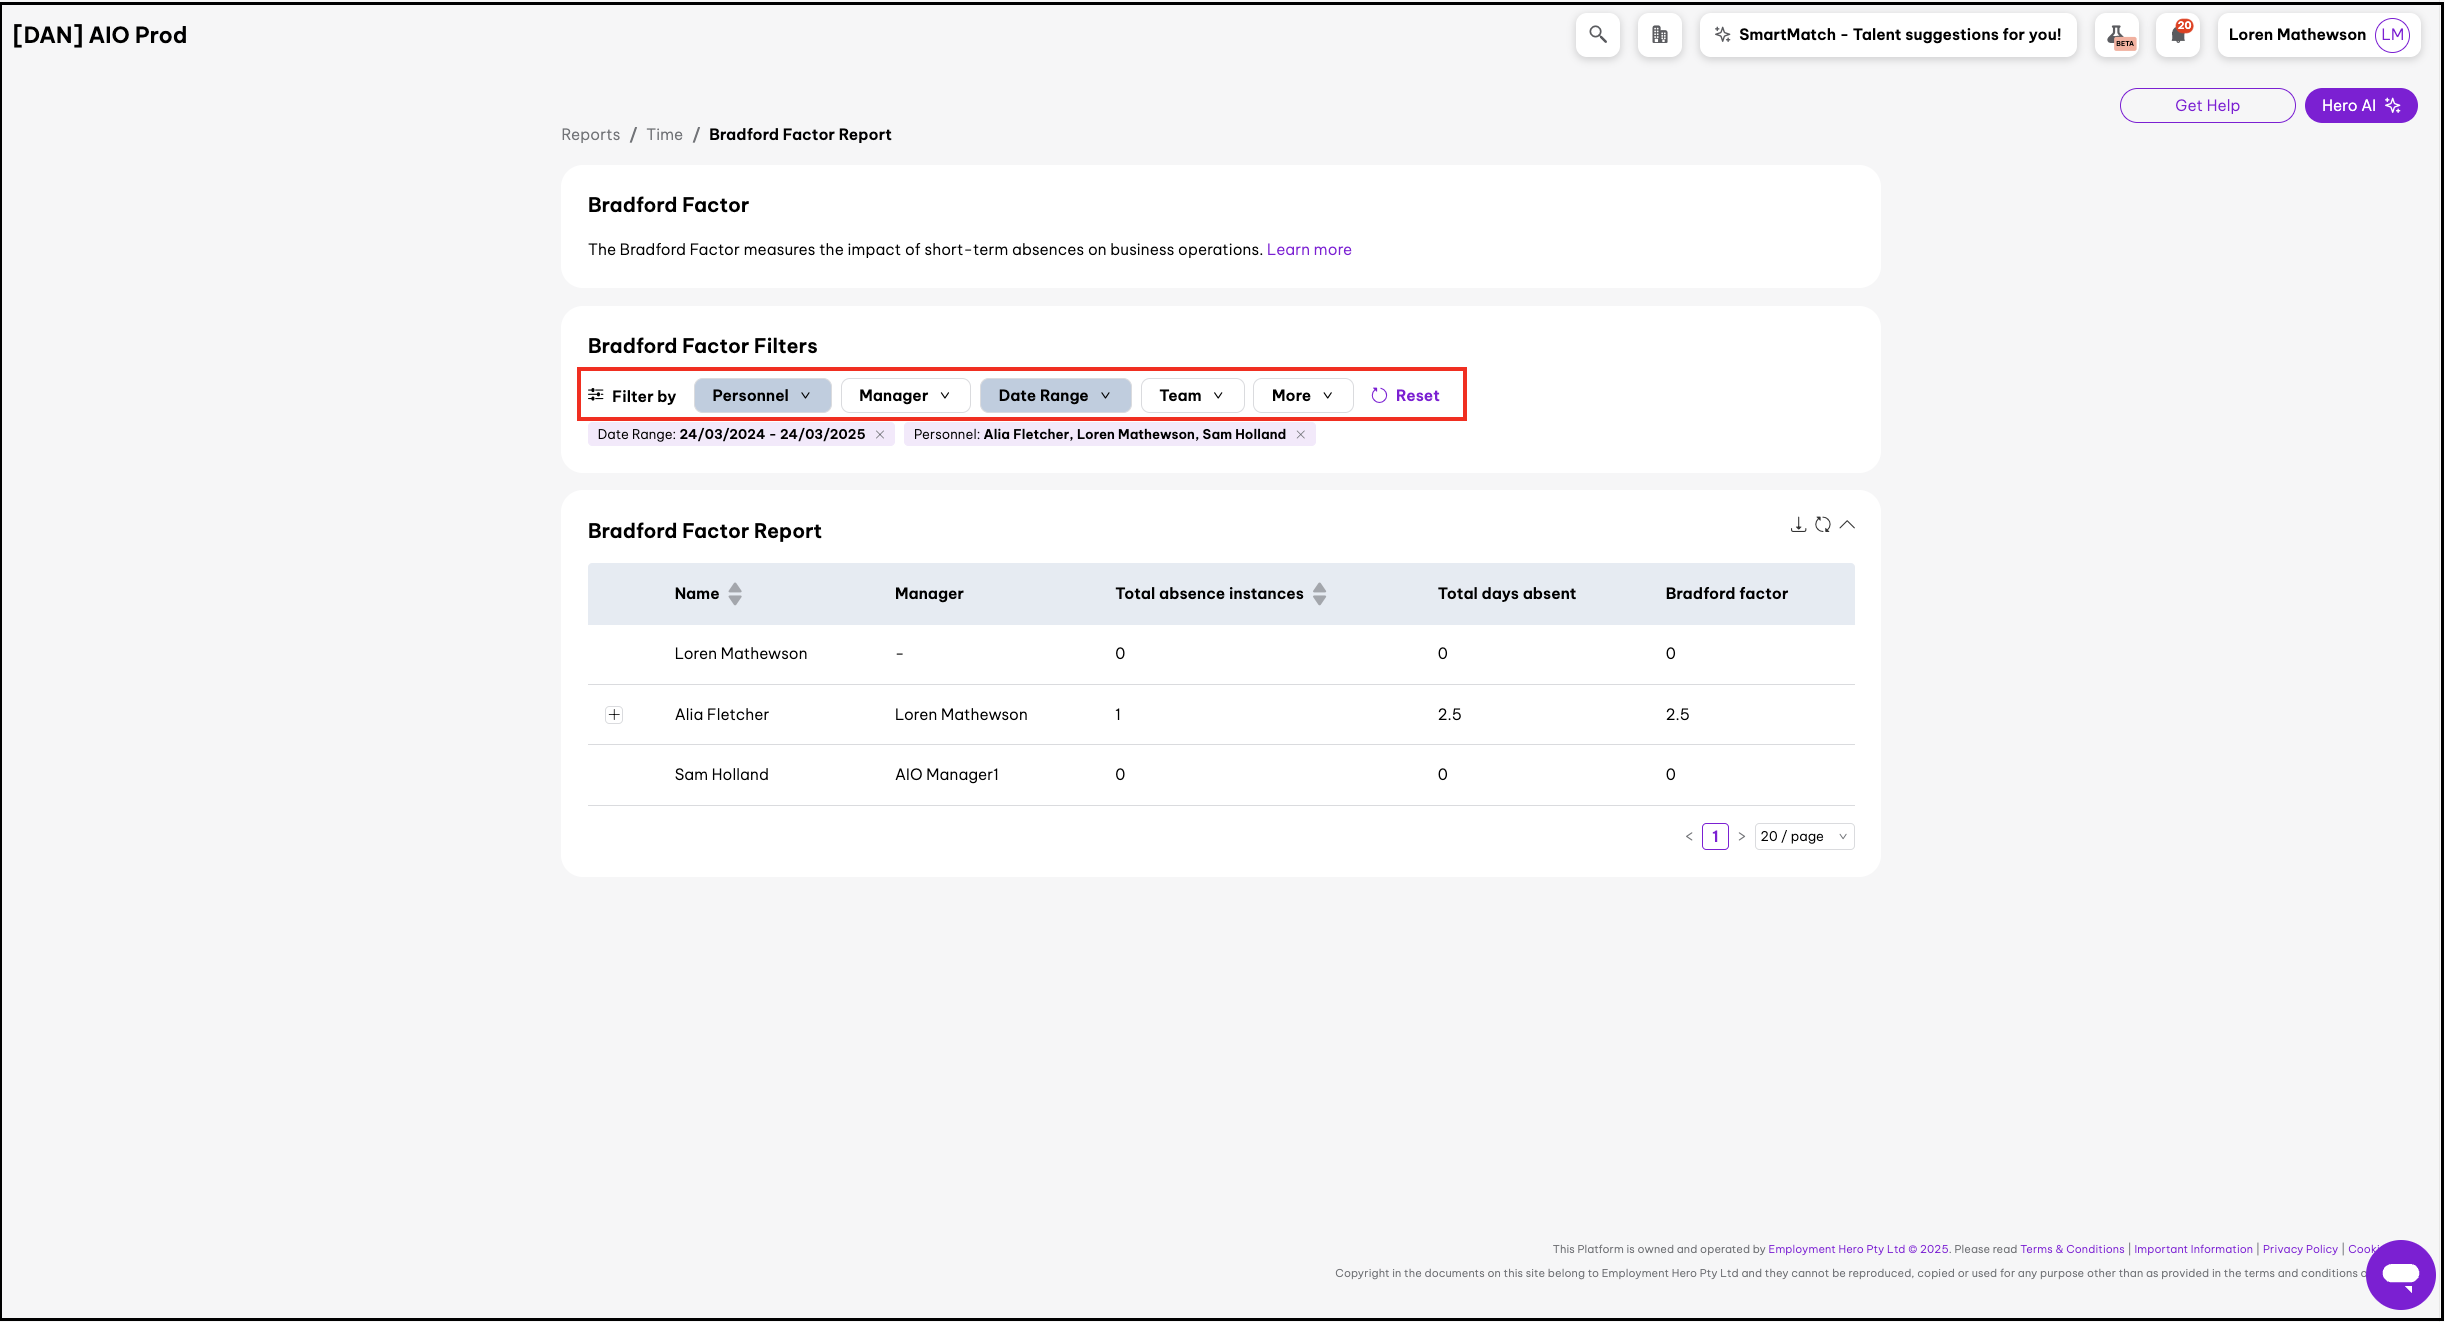The image size is (2445, 1322).
Task: Open the beta flask icon
Action: (2116, 35)
